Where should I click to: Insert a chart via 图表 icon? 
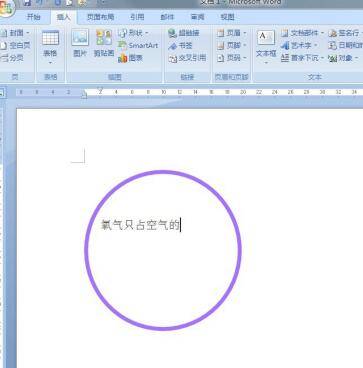coord(130,58)
